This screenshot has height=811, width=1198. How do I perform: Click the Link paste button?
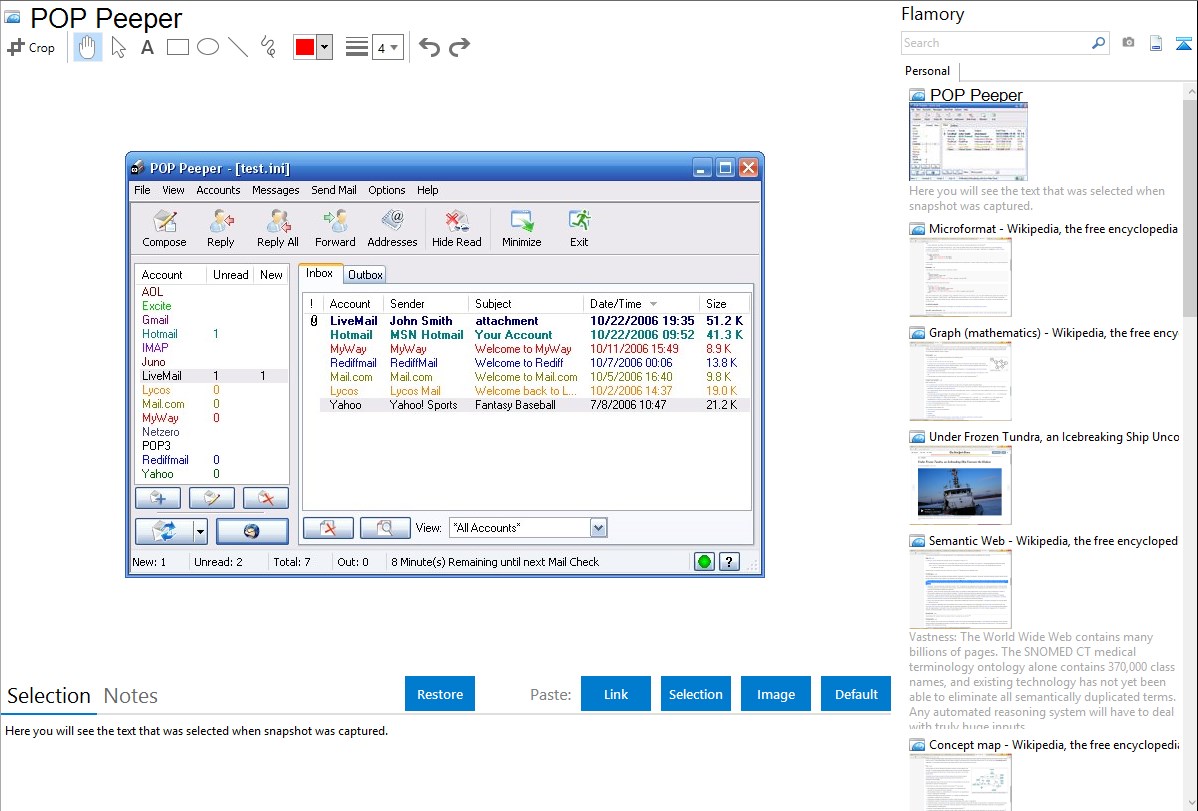pos(616,694)
